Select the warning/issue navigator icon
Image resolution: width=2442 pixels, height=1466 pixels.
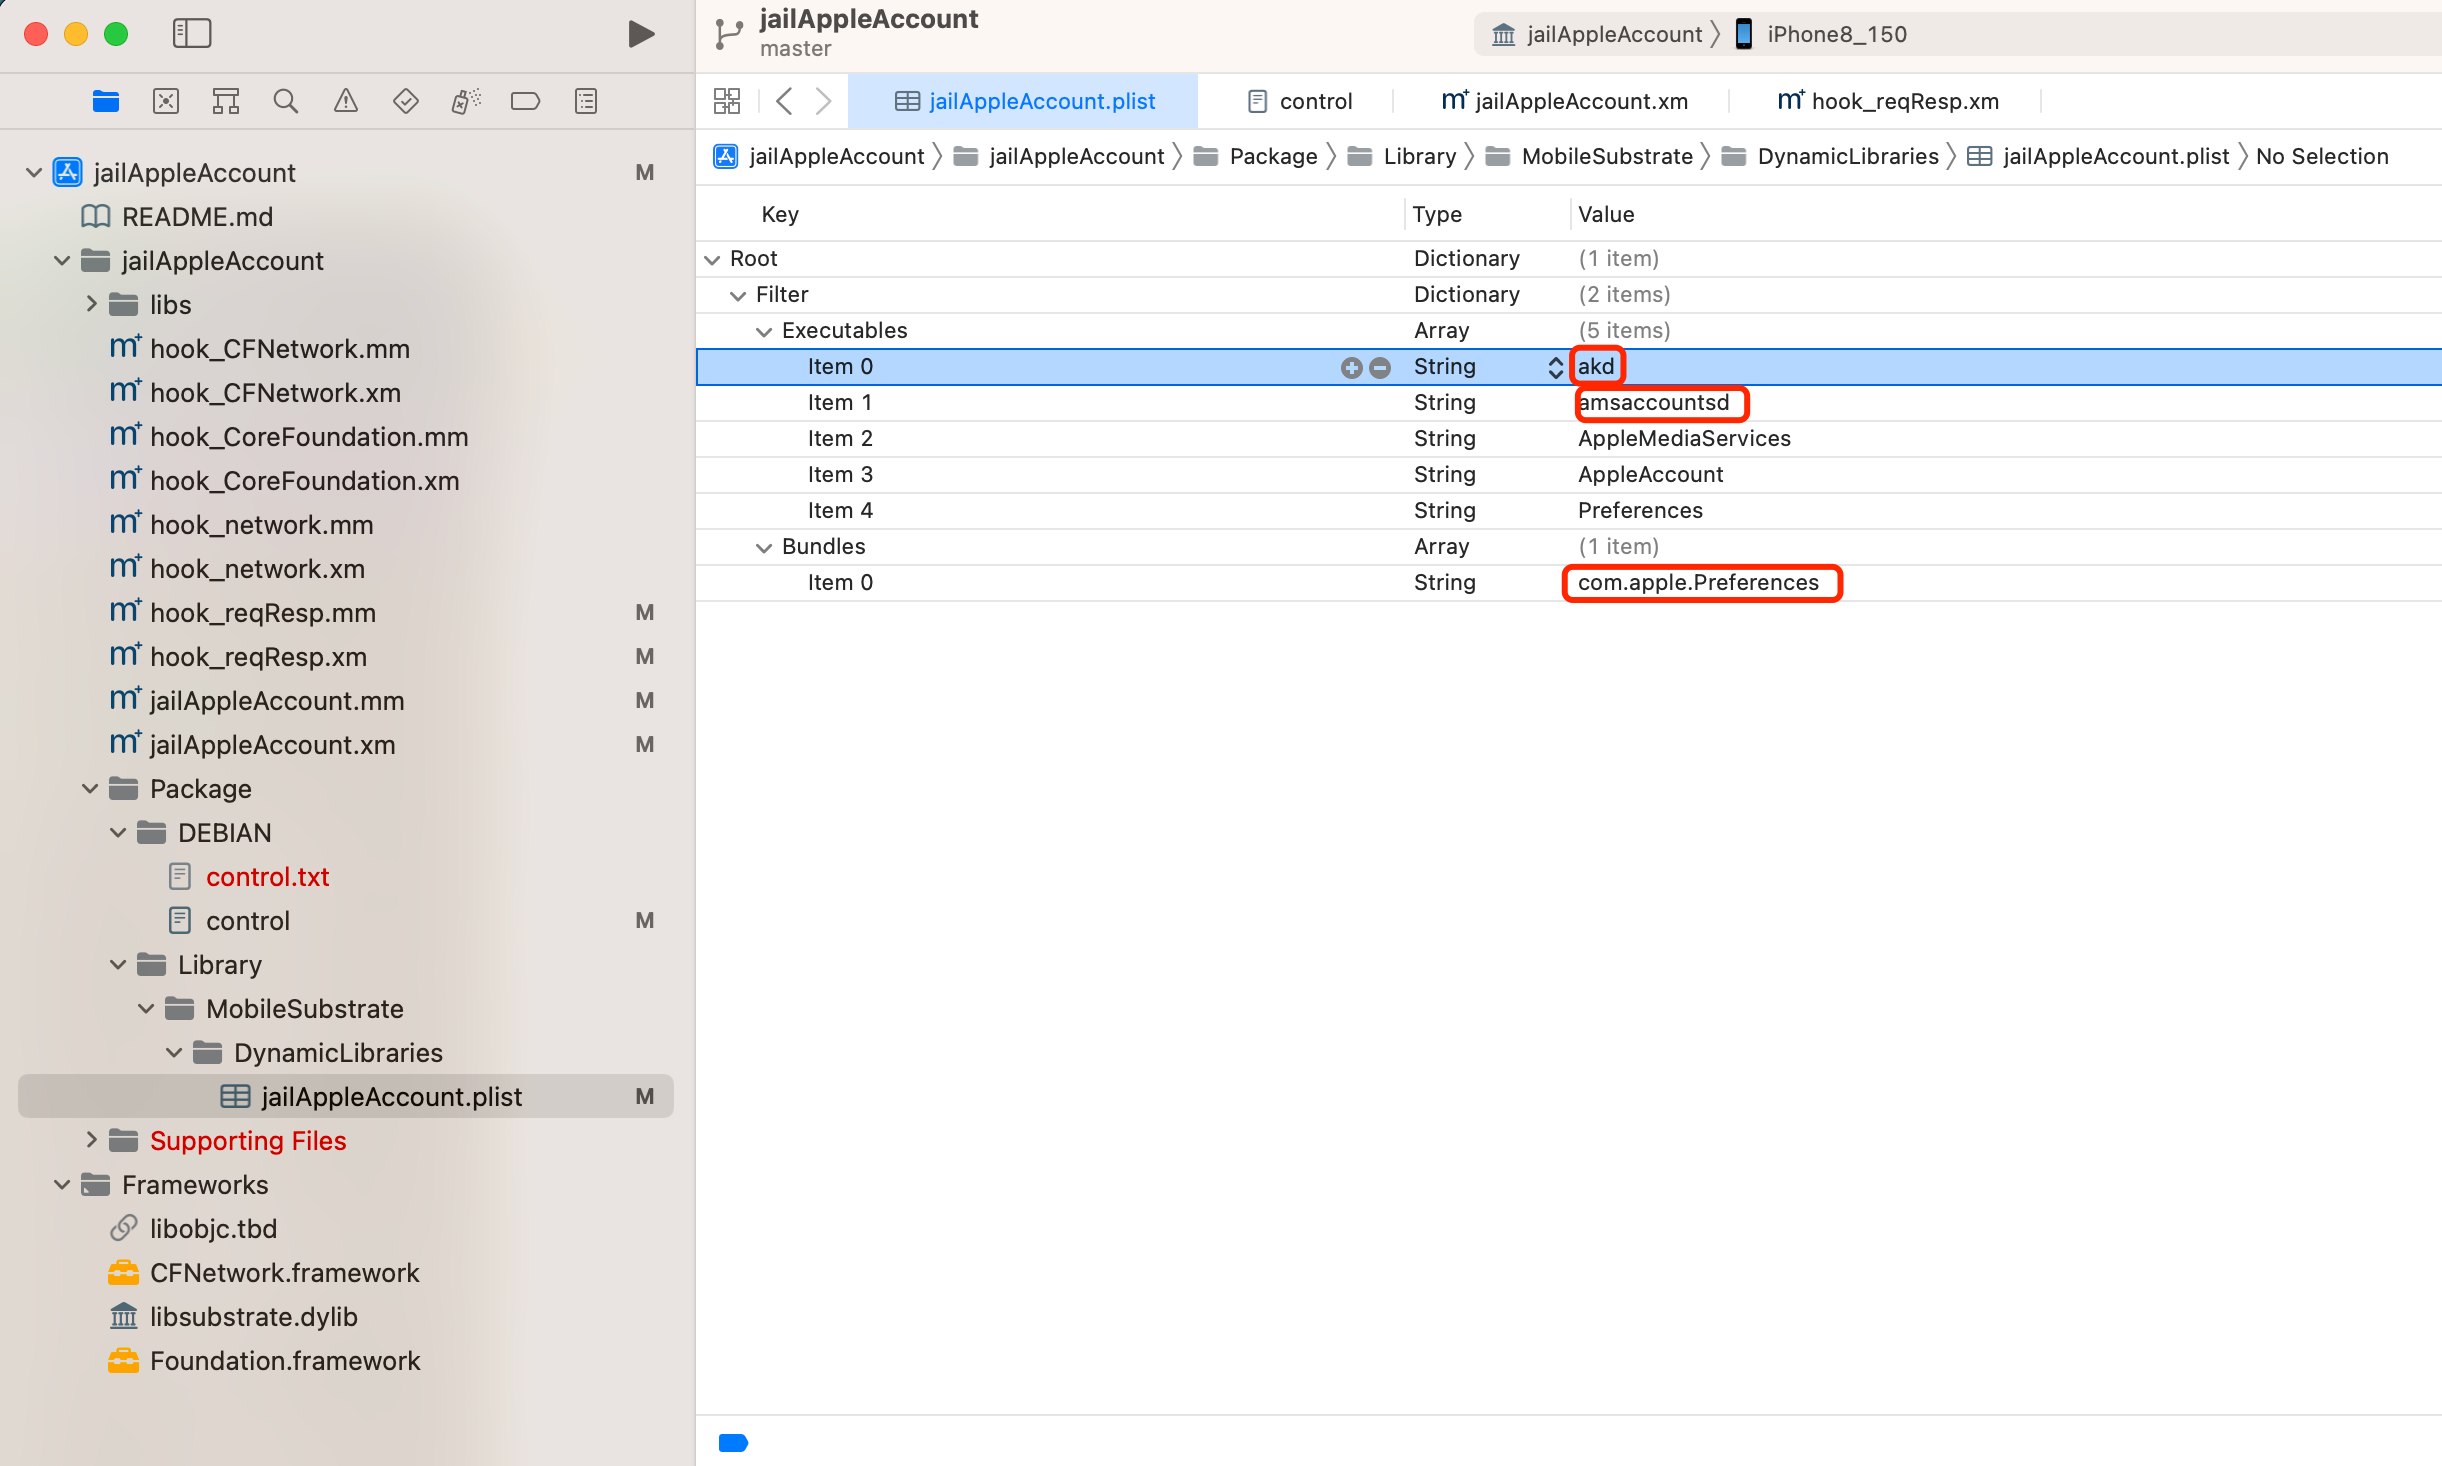pos(345,101)
